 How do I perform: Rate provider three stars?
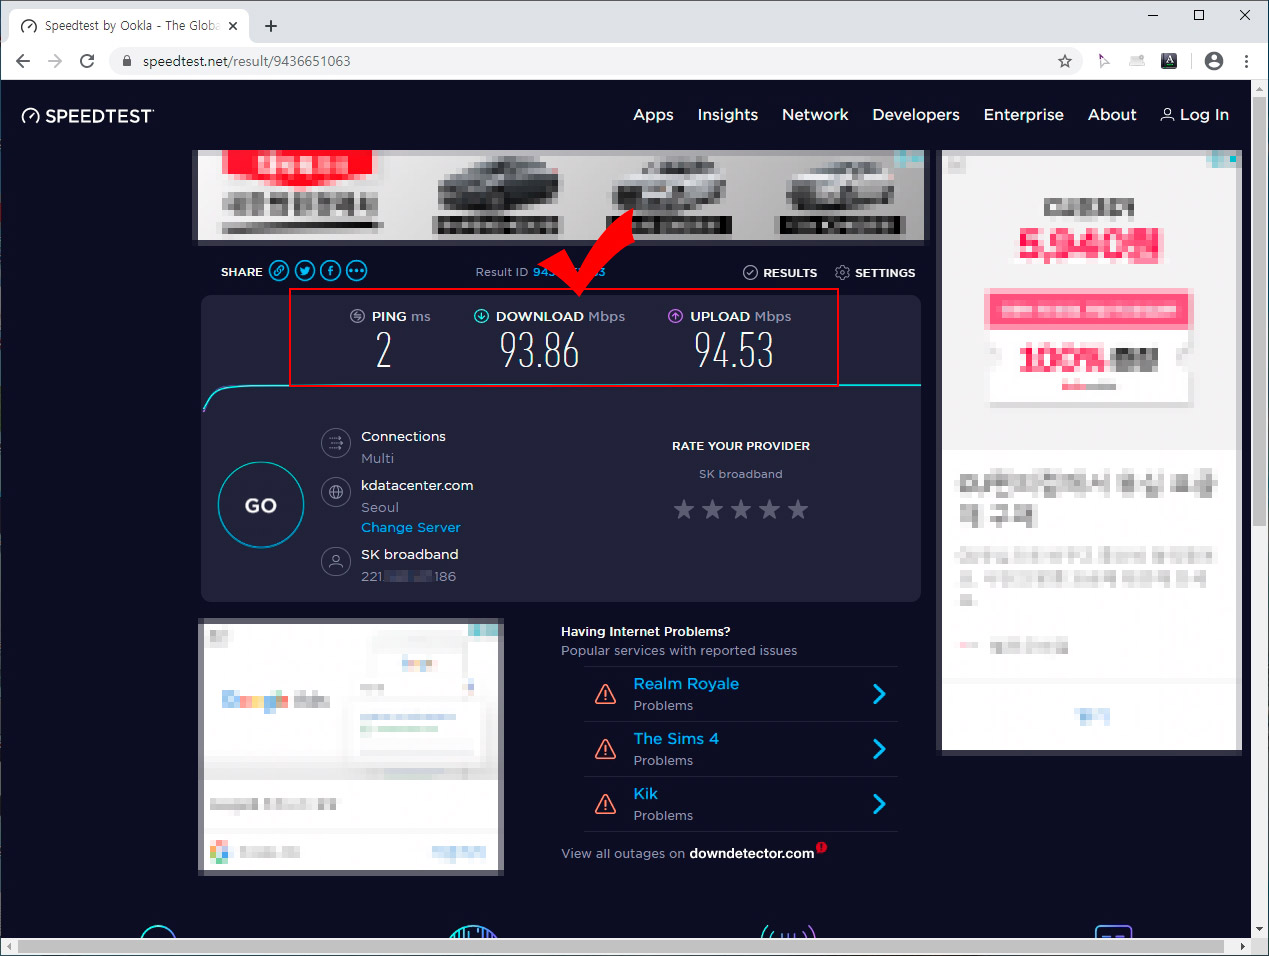tap(741, 510)
